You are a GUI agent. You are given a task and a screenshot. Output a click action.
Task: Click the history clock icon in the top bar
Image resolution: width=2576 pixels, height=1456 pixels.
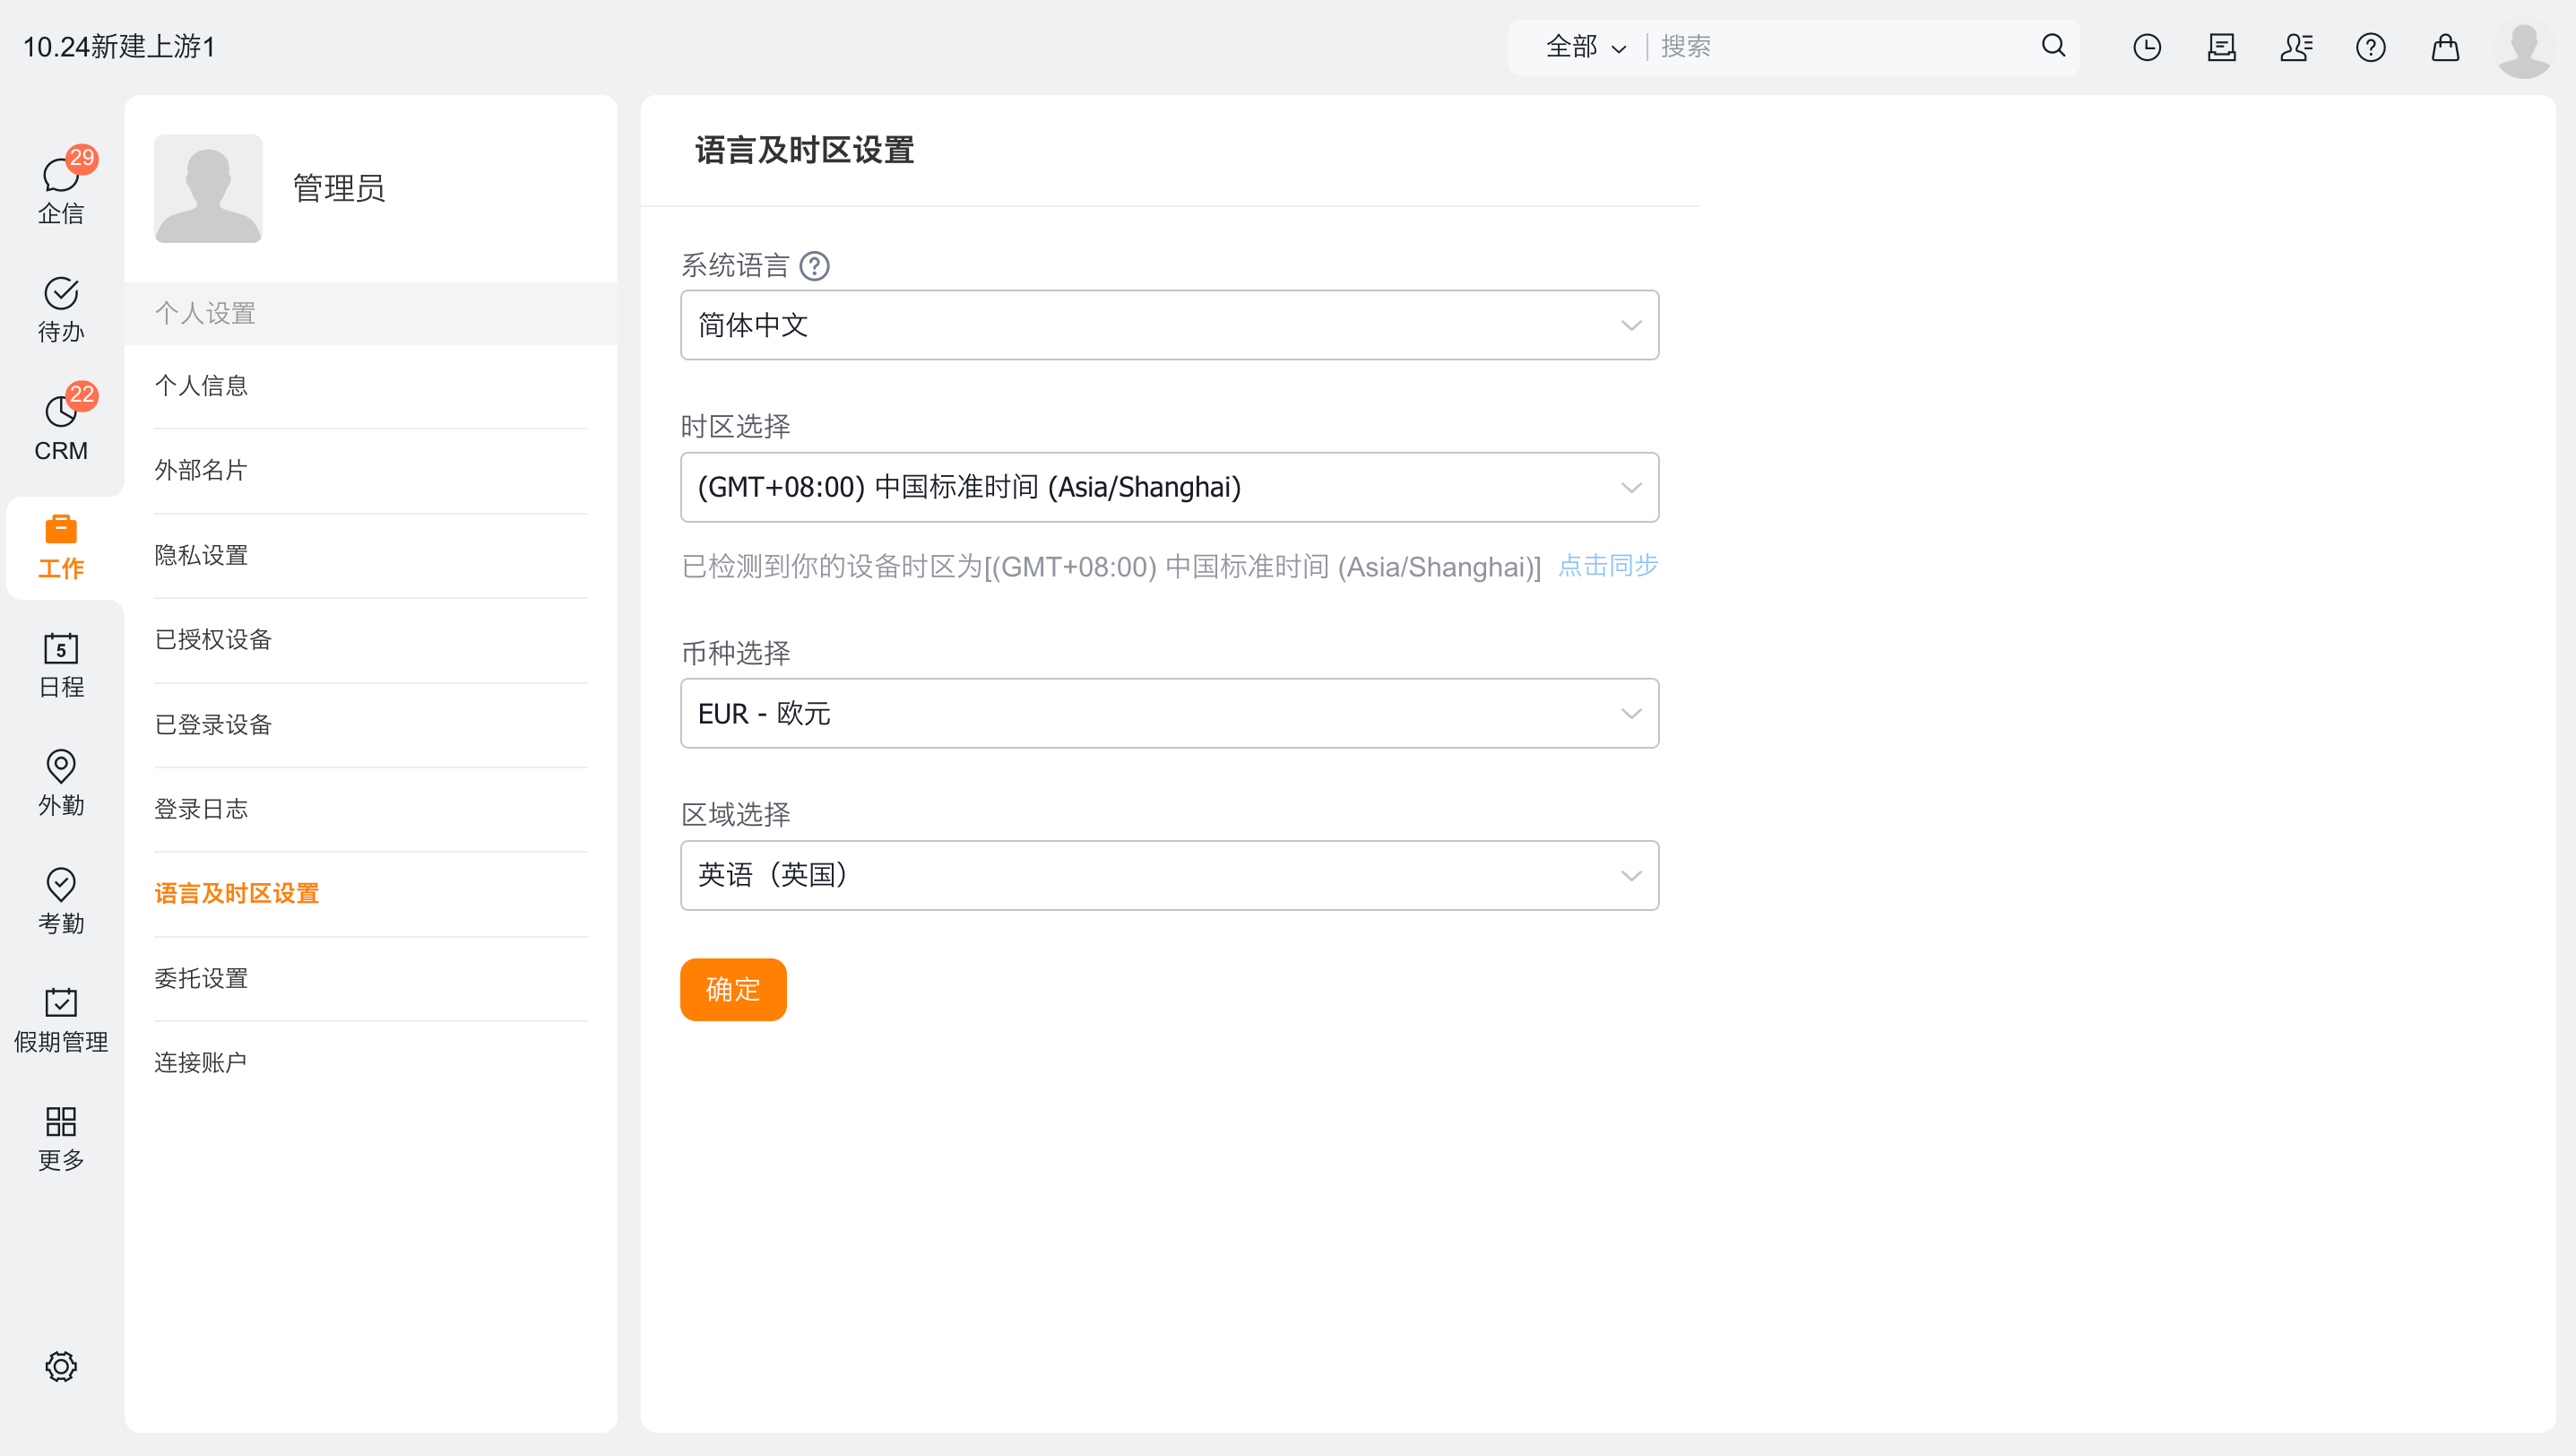2147,47
